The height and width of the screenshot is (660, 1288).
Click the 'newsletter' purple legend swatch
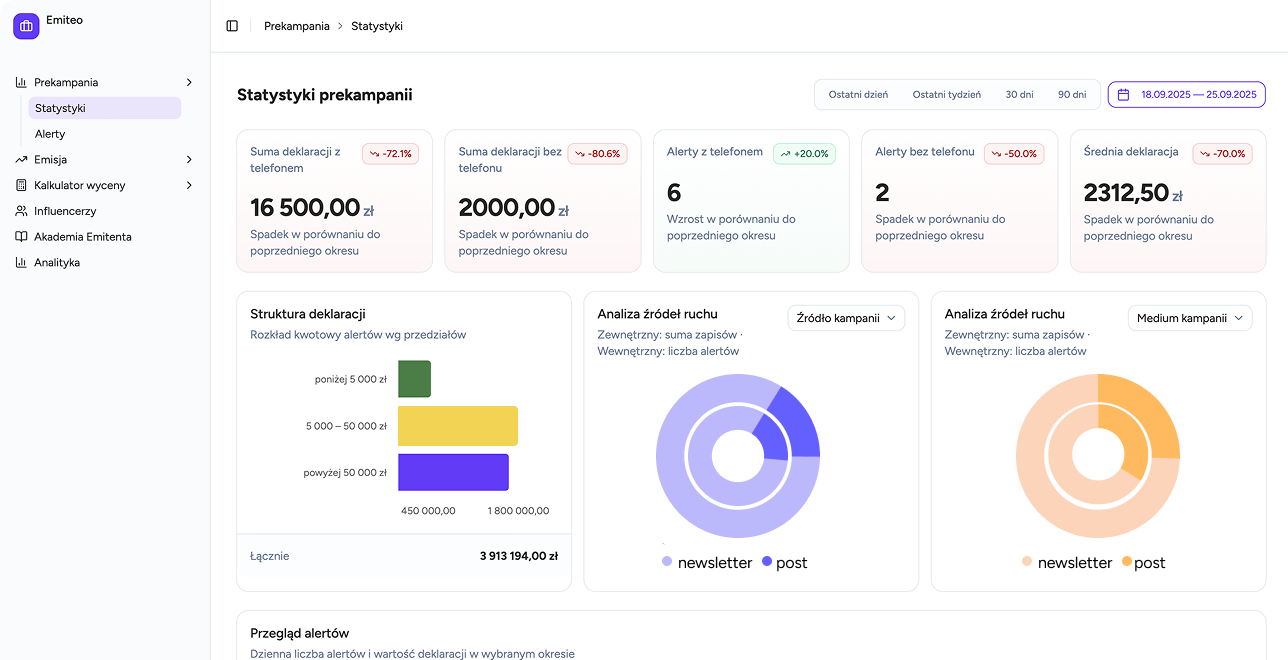(x=665, y=562)
